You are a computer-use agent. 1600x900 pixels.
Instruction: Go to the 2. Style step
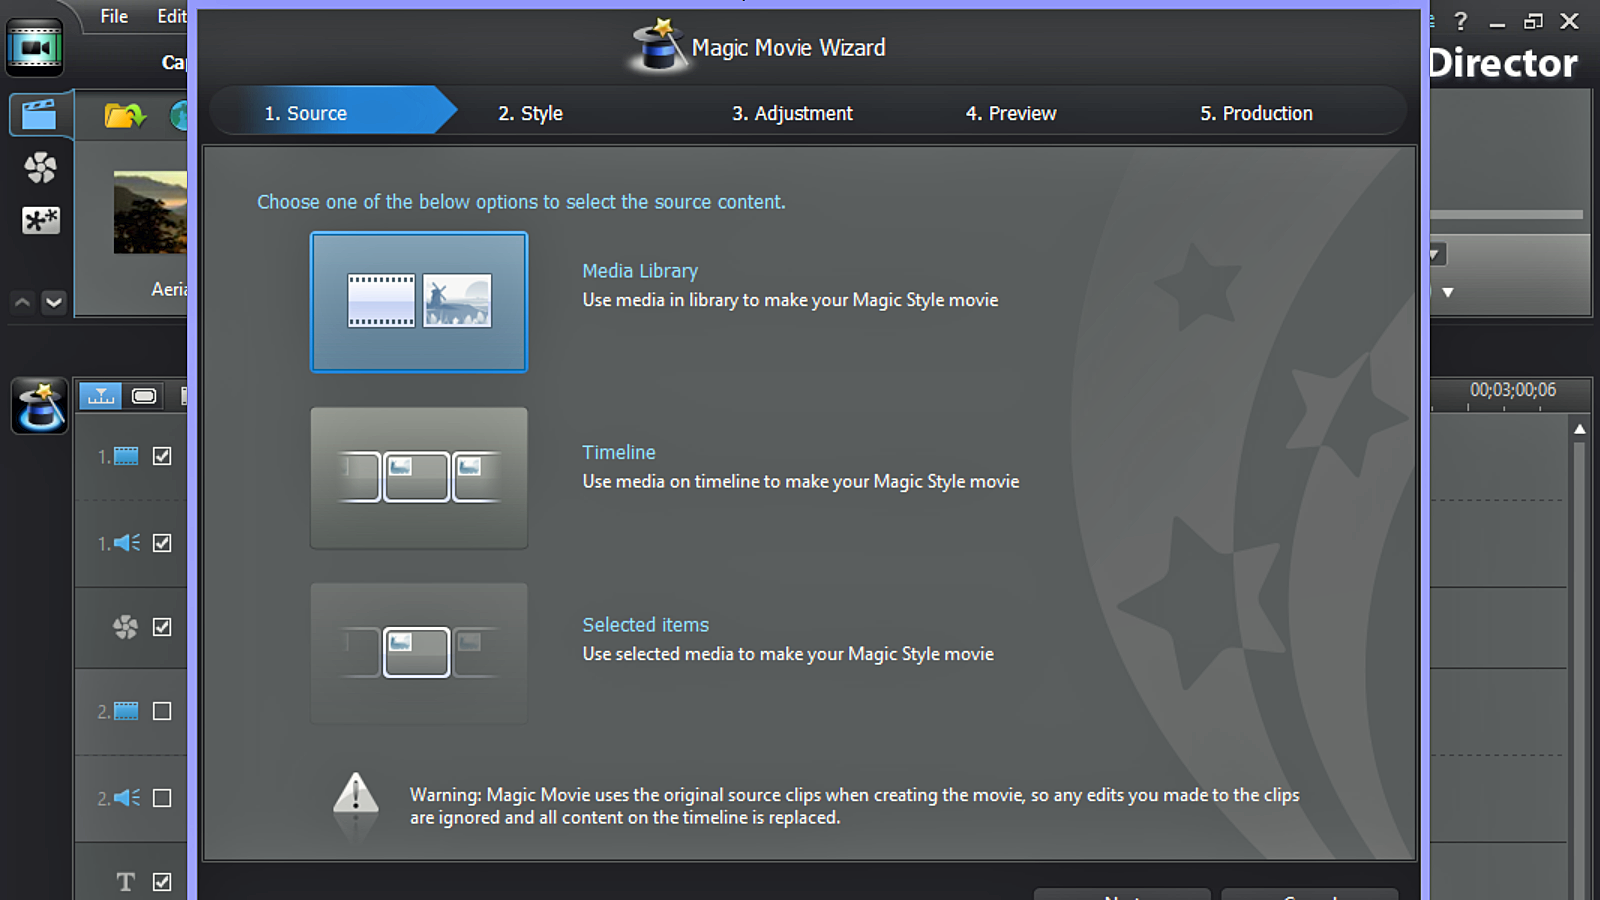(530, 114)
